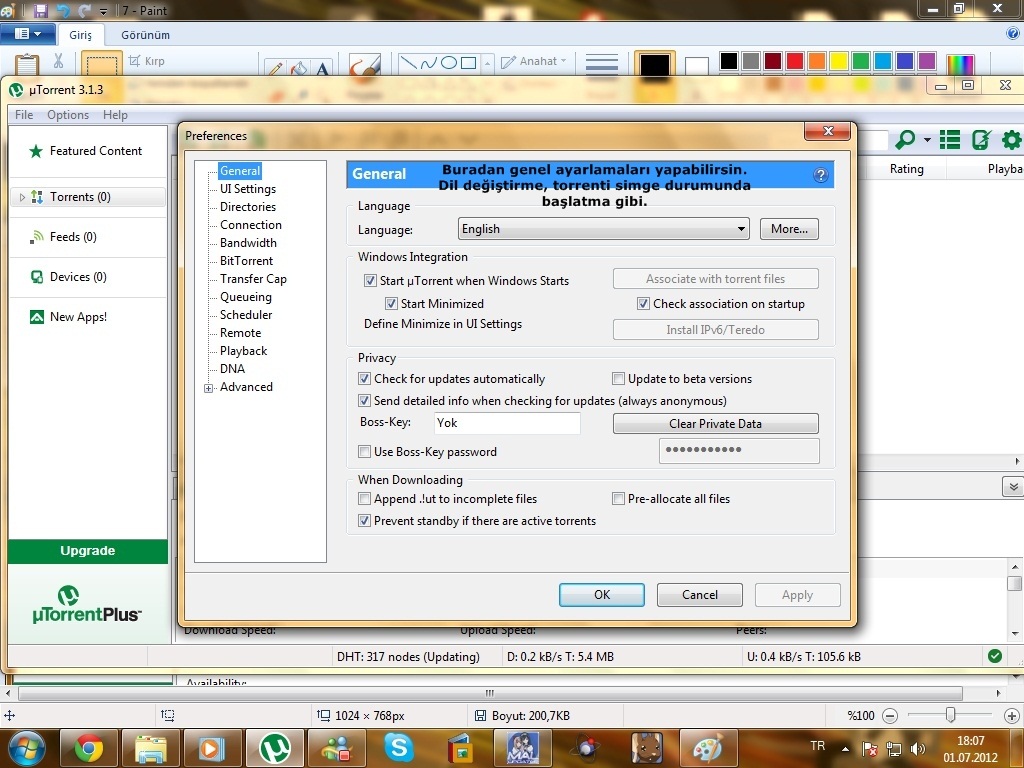Viewport: 1024px width, 768px height.
Task: Launch Google Chrome from the taskbar
Action: 89,748
